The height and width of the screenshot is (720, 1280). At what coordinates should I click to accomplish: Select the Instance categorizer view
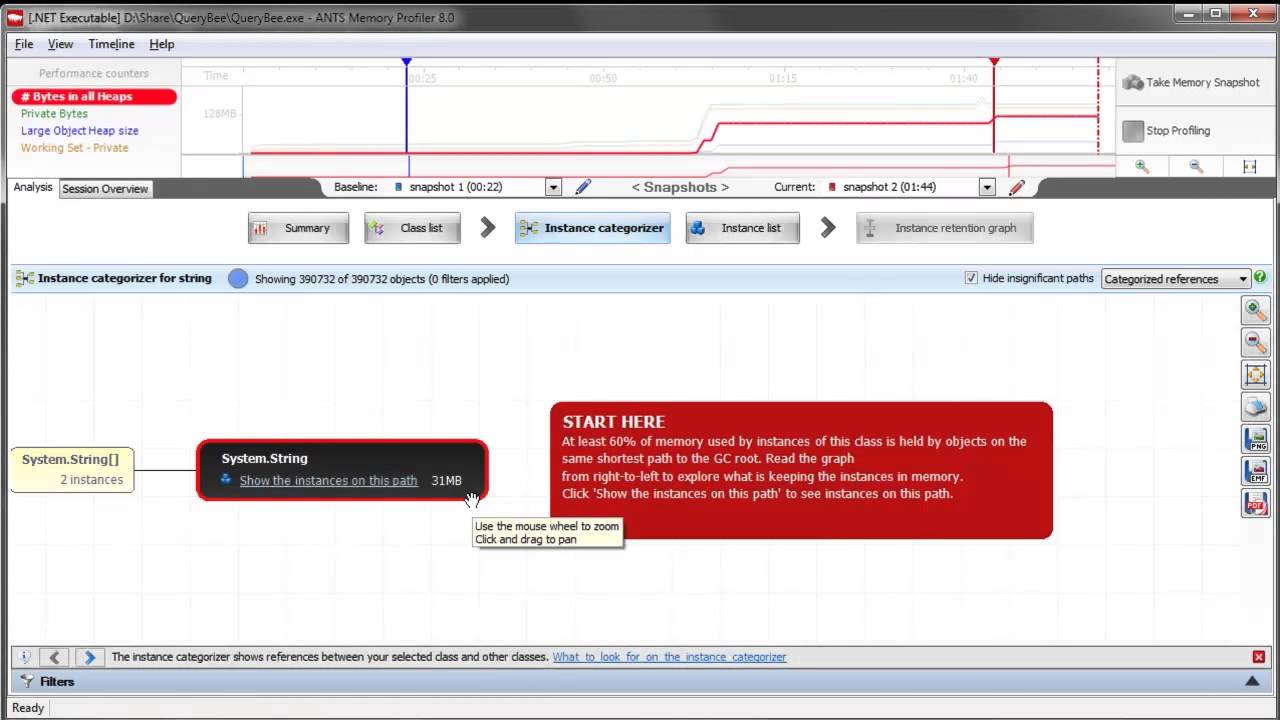point(593,228)
